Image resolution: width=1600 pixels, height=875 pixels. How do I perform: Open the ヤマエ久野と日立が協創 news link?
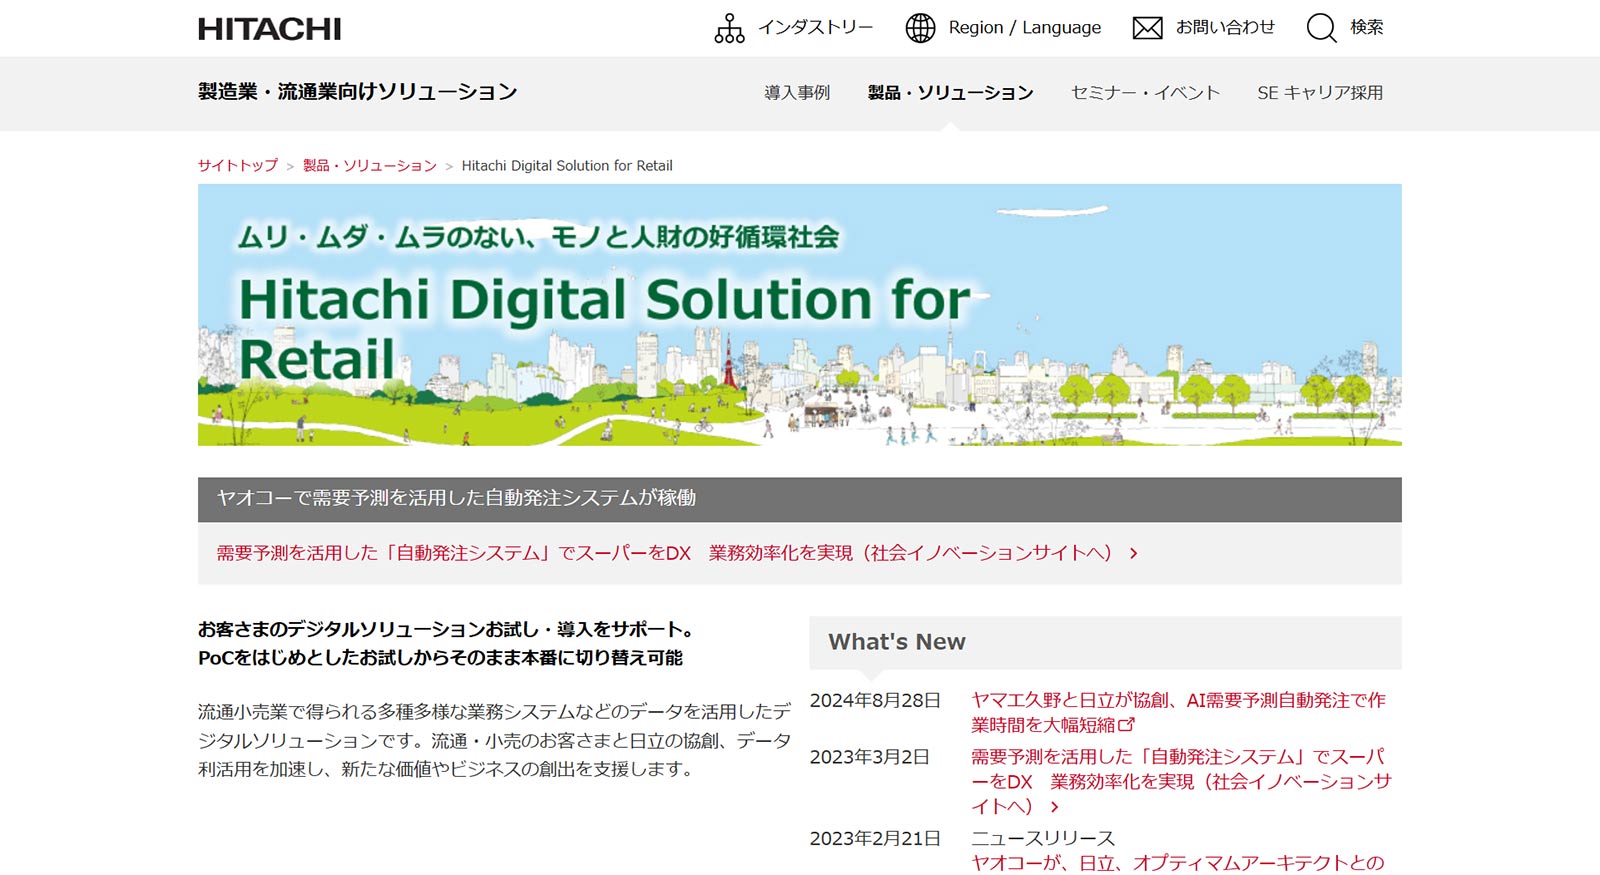pos(1178,712)
